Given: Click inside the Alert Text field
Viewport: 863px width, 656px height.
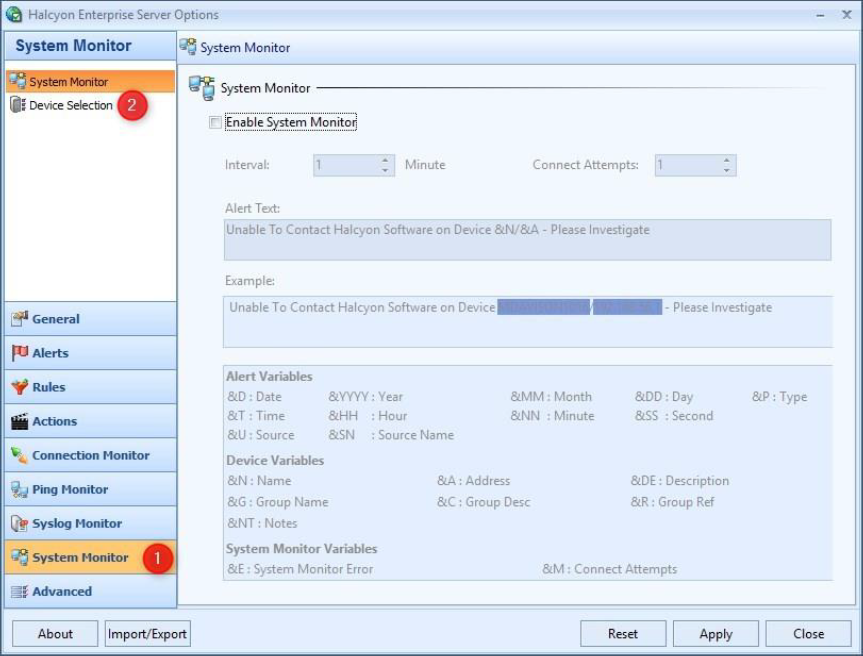Looking at the screenshot, I should (x=528, y=240).
